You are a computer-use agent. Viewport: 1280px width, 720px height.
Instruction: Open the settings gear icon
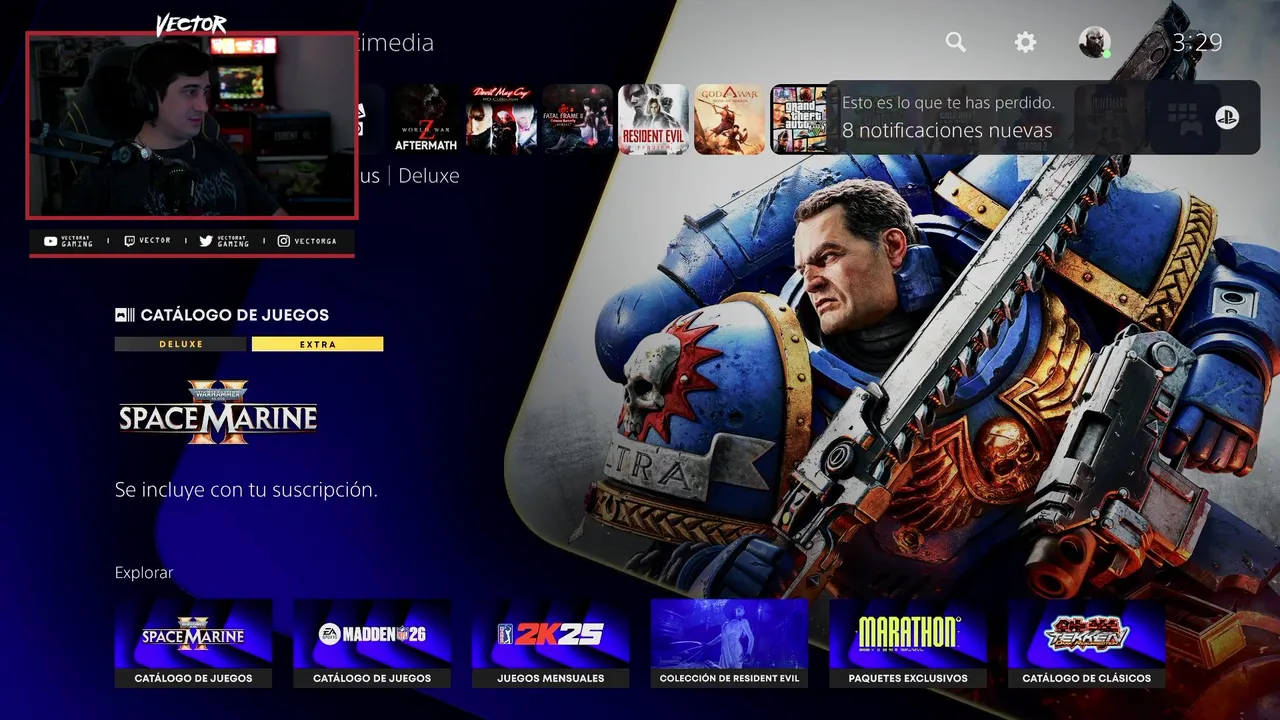1025,42
